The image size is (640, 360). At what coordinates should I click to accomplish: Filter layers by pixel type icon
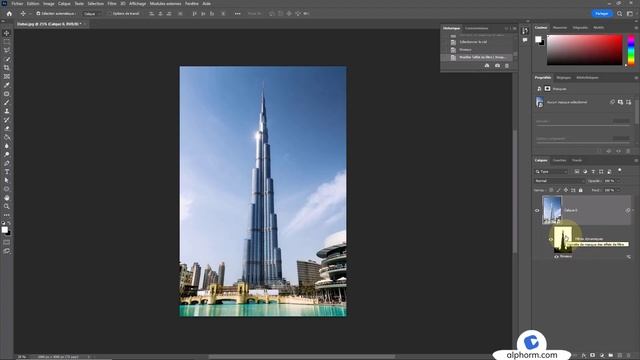577,172
